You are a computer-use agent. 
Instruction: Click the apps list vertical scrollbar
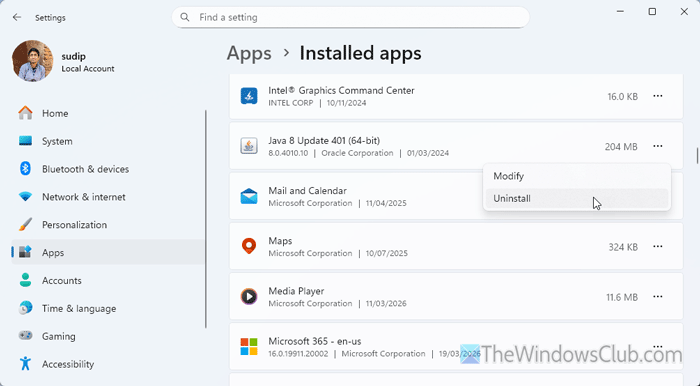coord(697,155)
